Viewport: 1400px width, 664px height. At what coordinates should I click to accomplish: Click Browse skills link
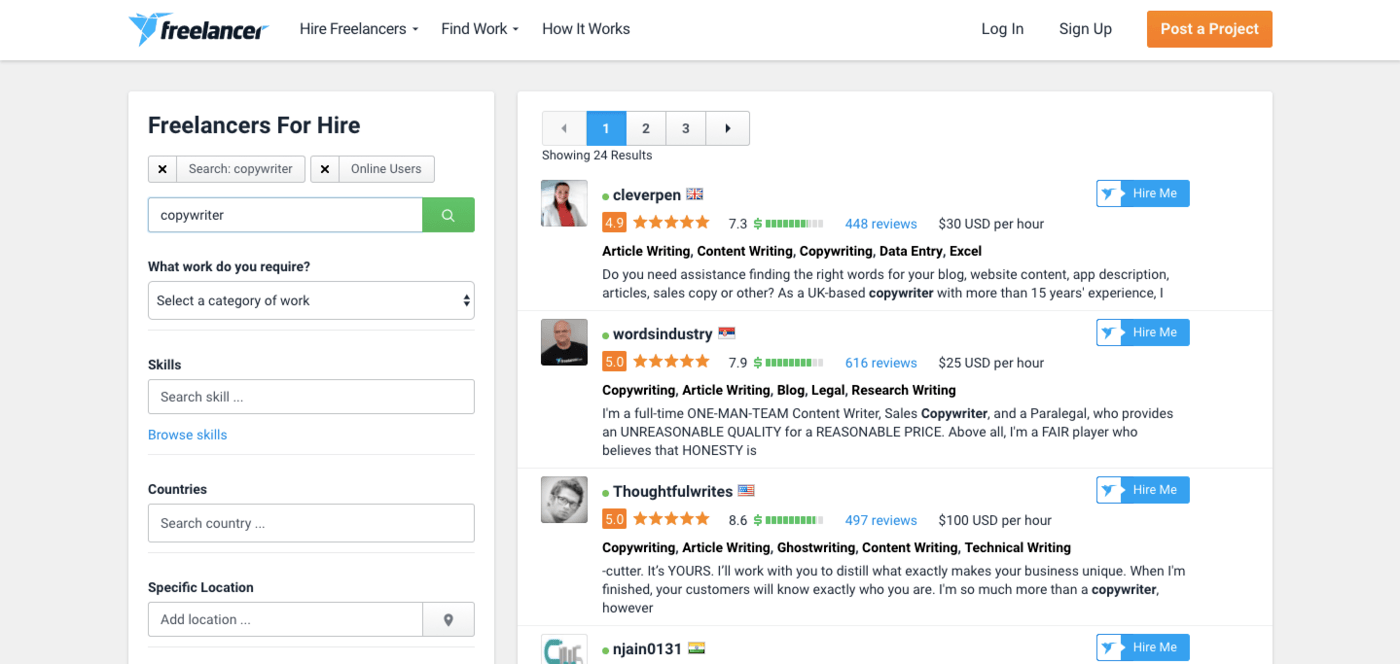click(187, 435)
